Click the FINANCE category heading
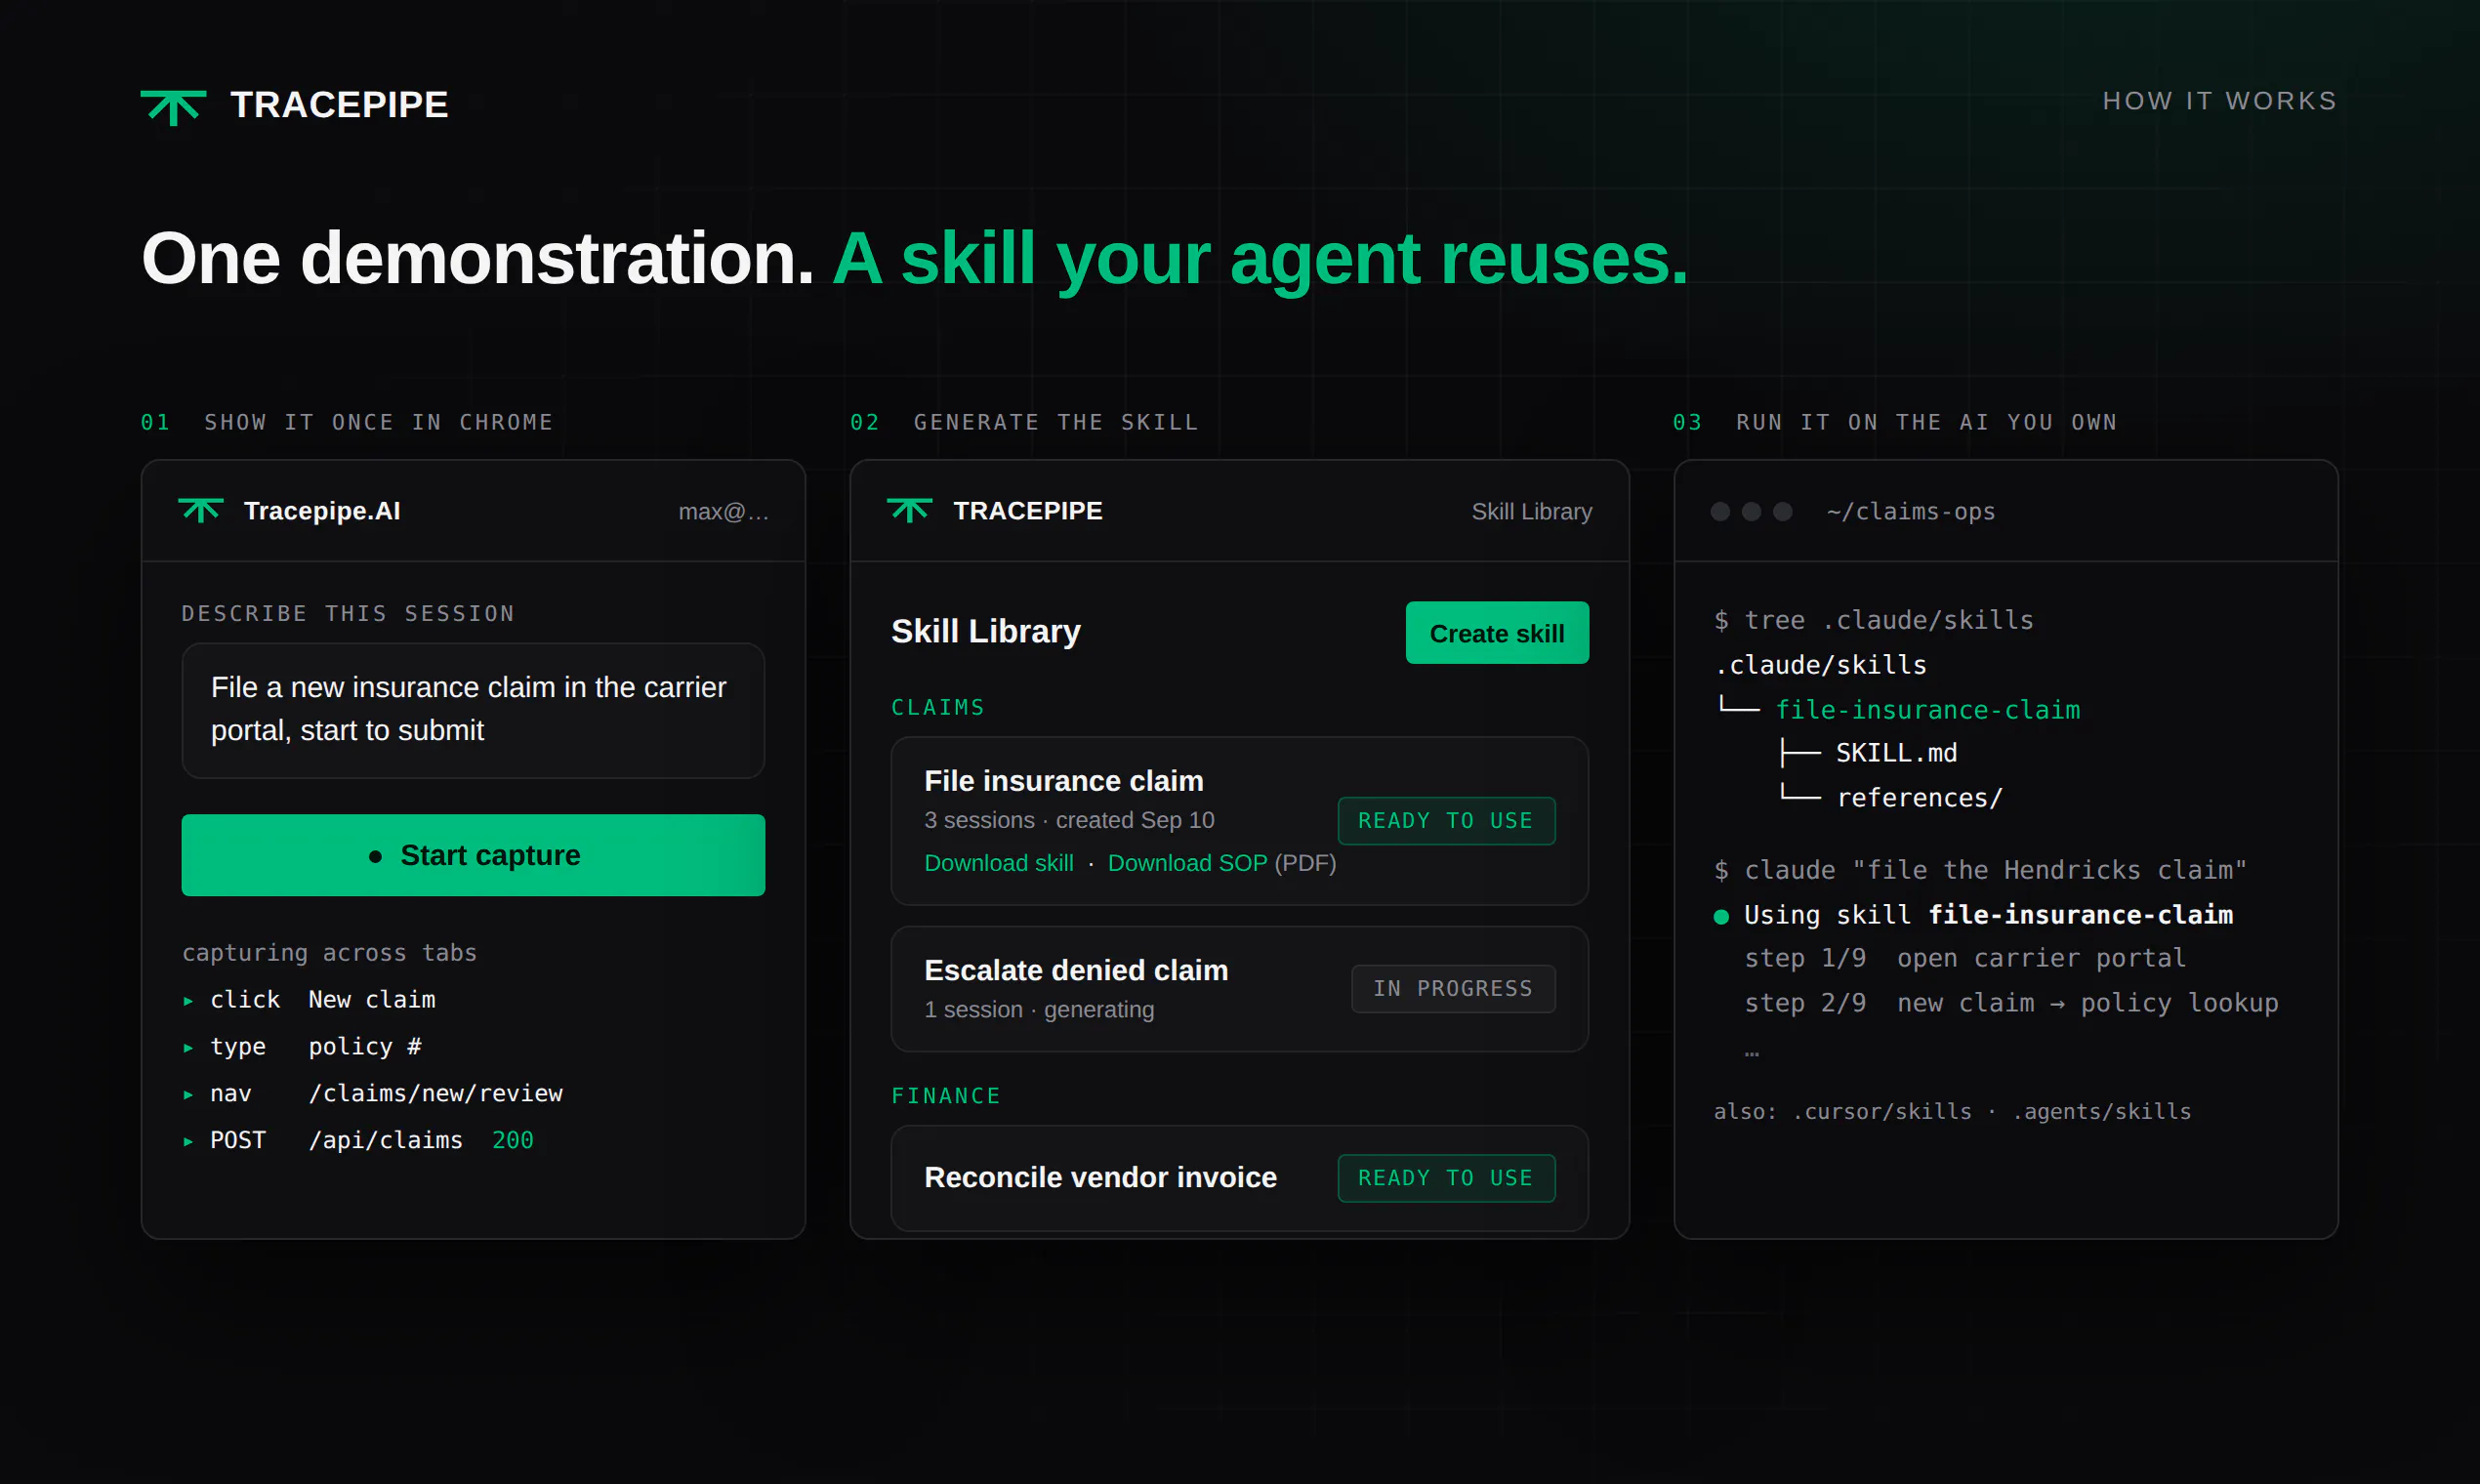2480x1484 pixels. point(946,1096)
